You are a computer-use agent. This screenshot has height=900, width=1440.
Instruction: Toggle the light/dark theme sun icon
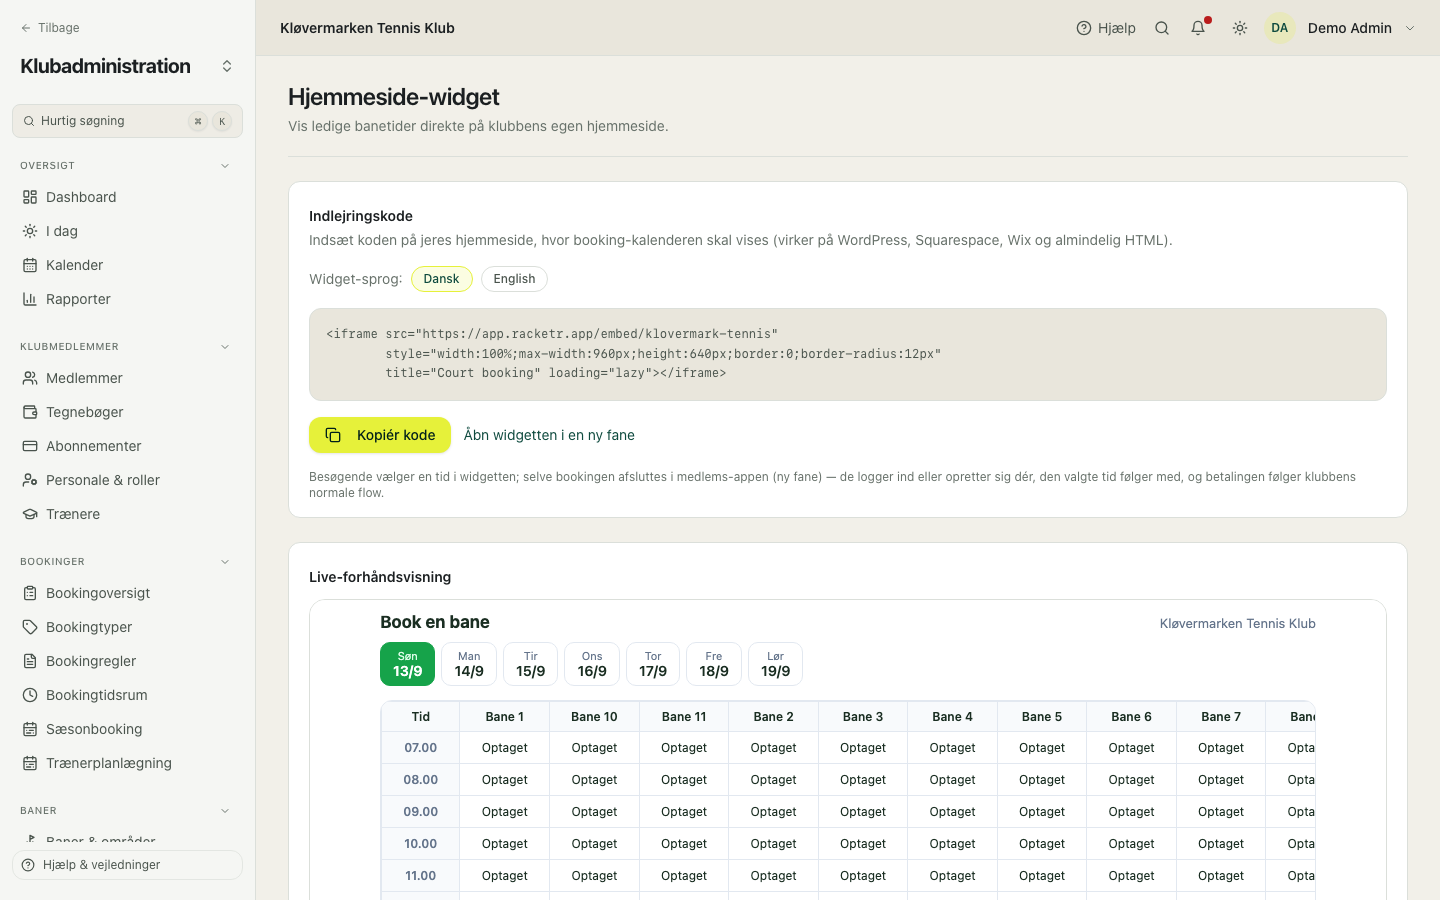click(1240, 28)
